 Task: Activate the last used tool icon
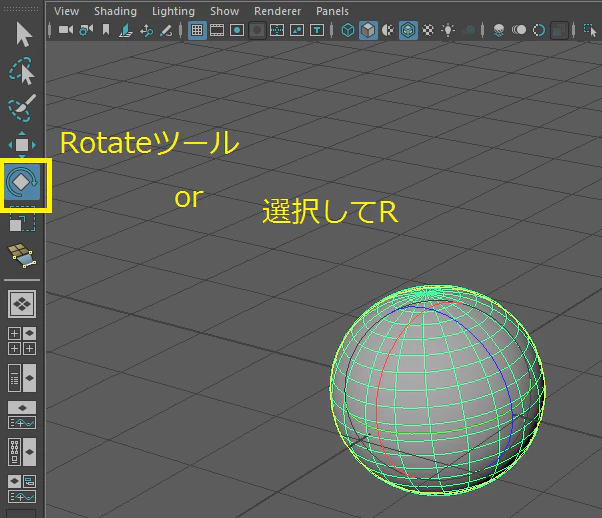click(x=22, y=256)
